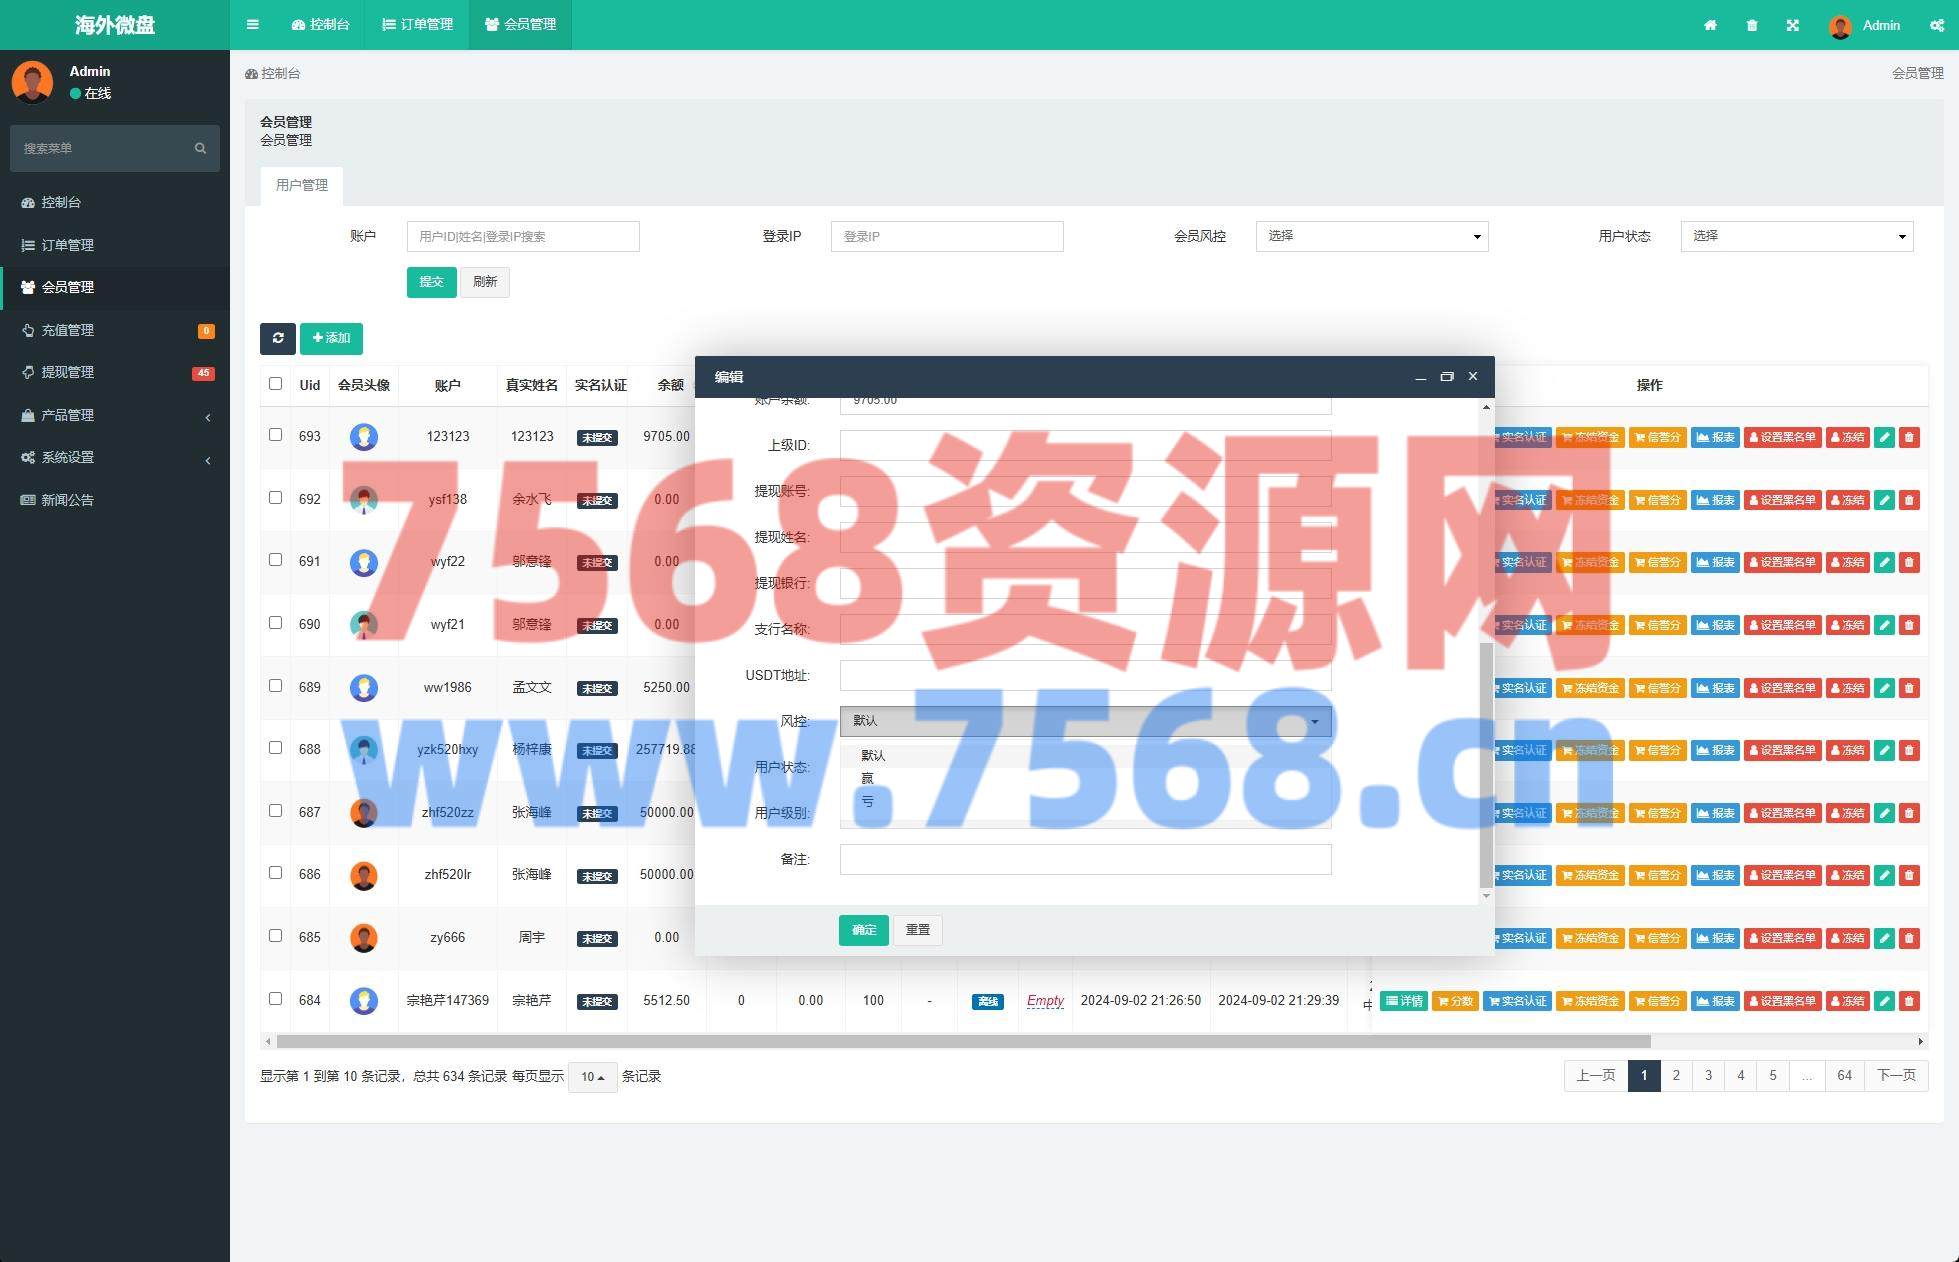
Task: Toggle fullscreen via header expand icon
Action: pos(1793,25)
